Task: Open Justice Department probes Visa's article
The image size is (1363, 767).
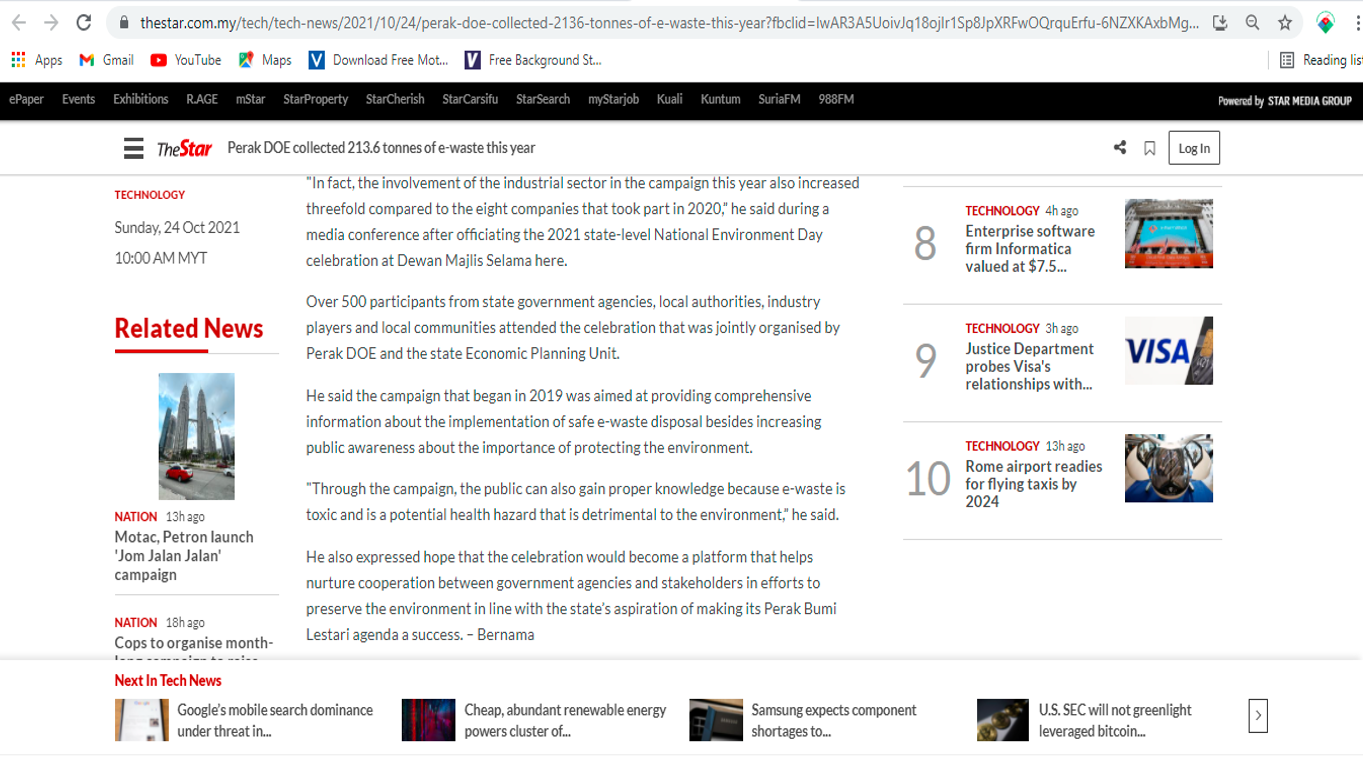Action: tap(1030, 366)
